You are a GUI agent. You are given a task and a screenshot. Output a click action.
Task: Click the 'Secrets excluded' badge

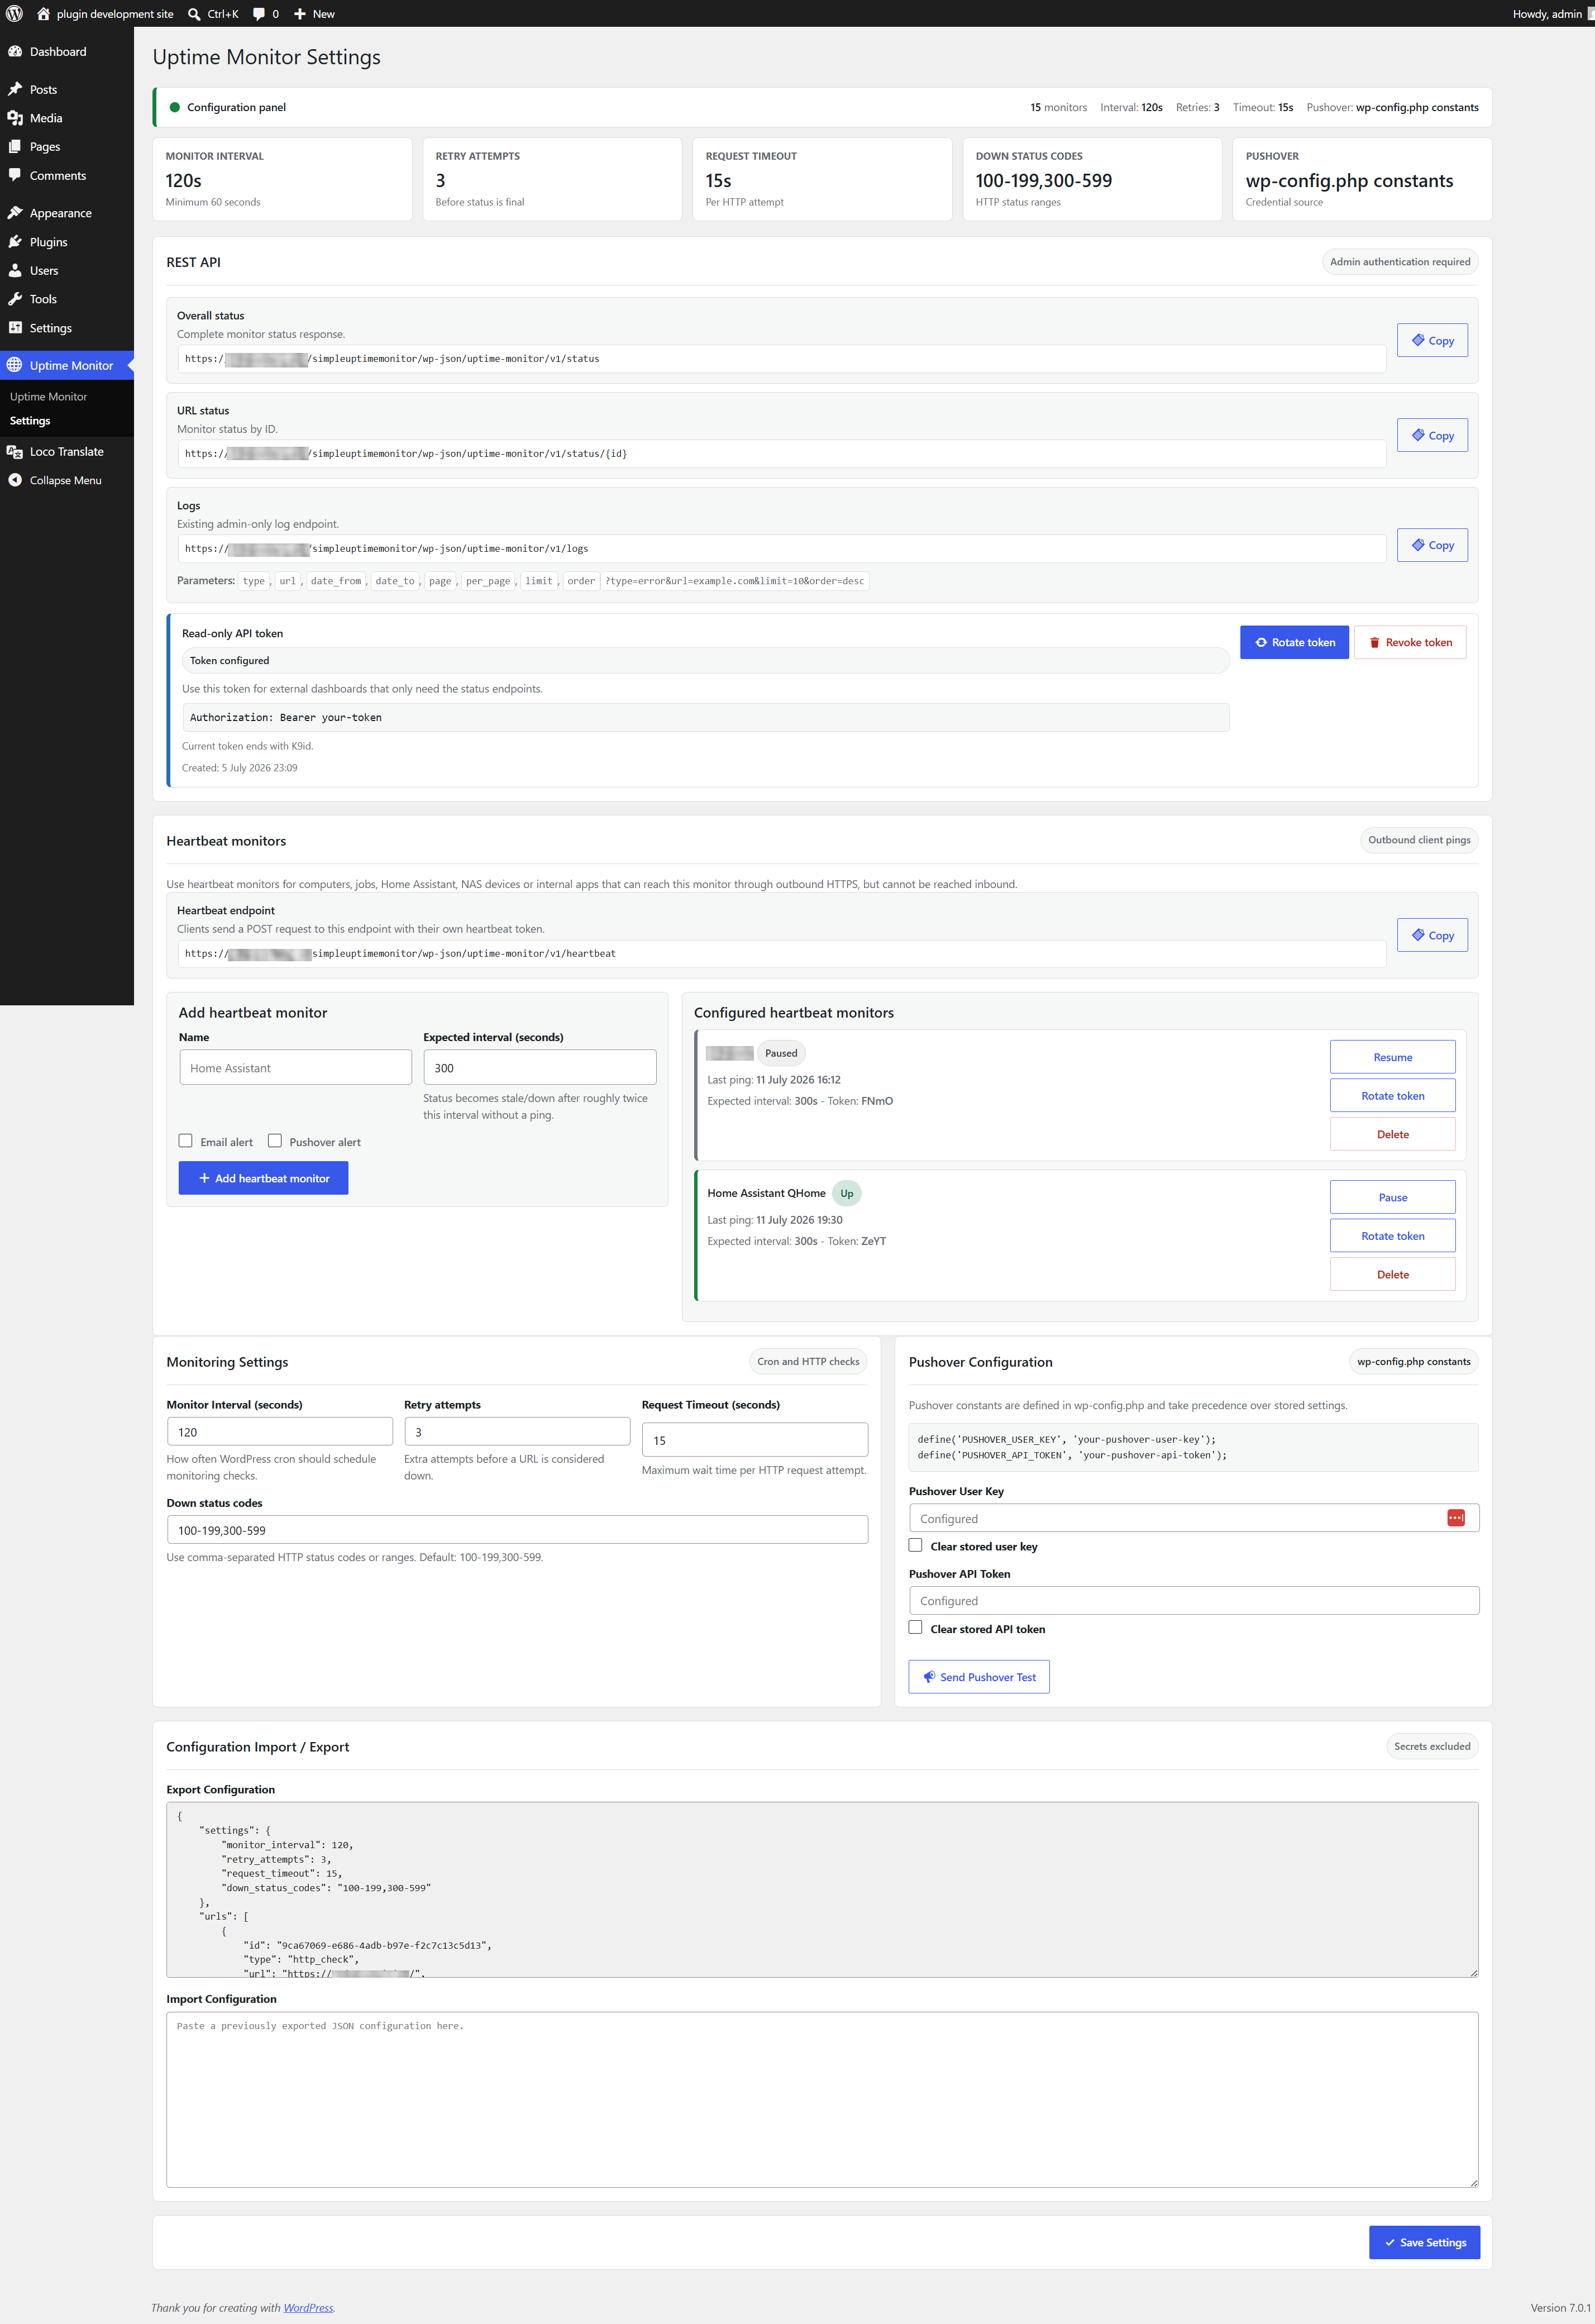point(1432,1746)
